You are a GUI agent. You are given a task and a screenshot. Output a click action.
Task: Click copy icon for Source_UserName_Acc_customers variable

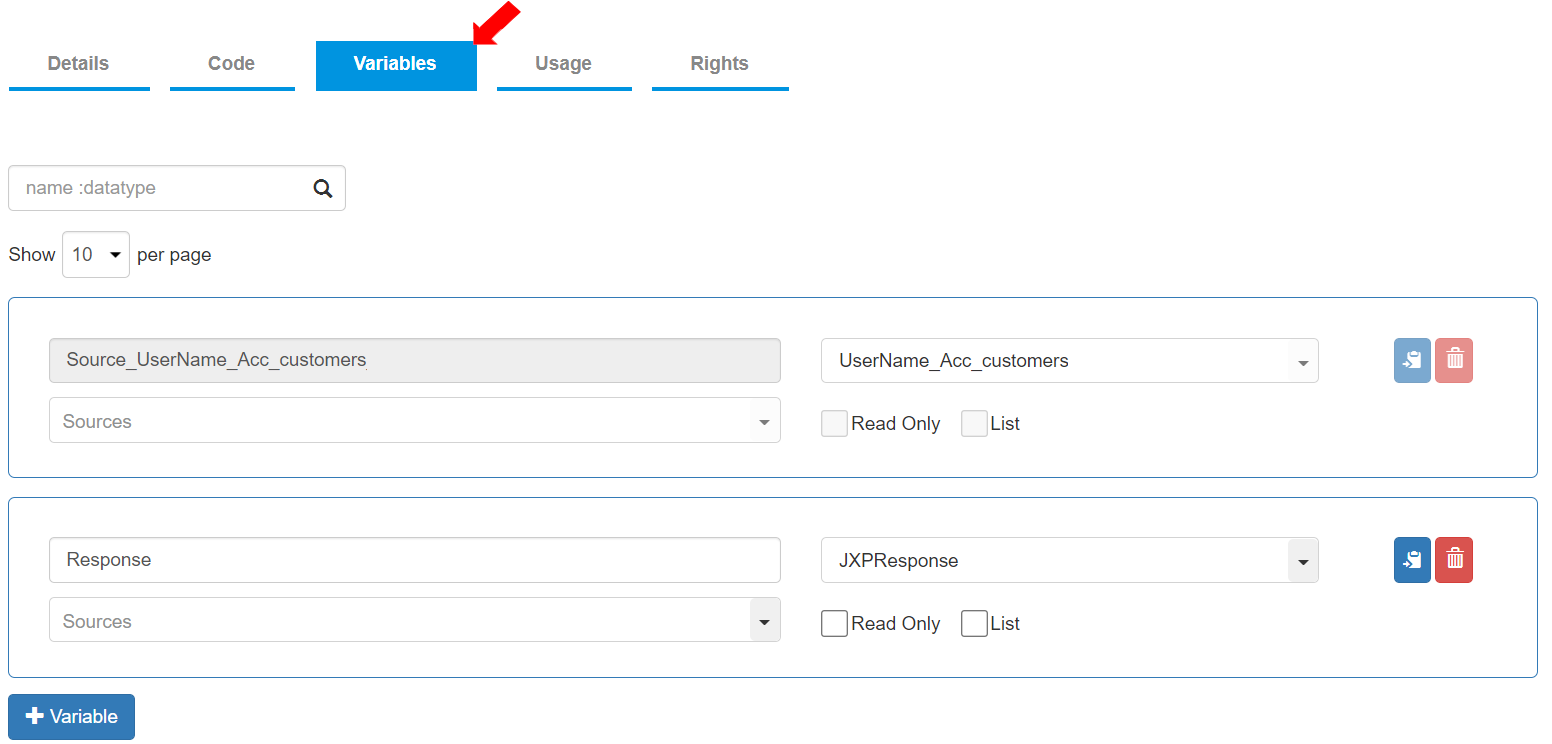(x=1412, y=360)
